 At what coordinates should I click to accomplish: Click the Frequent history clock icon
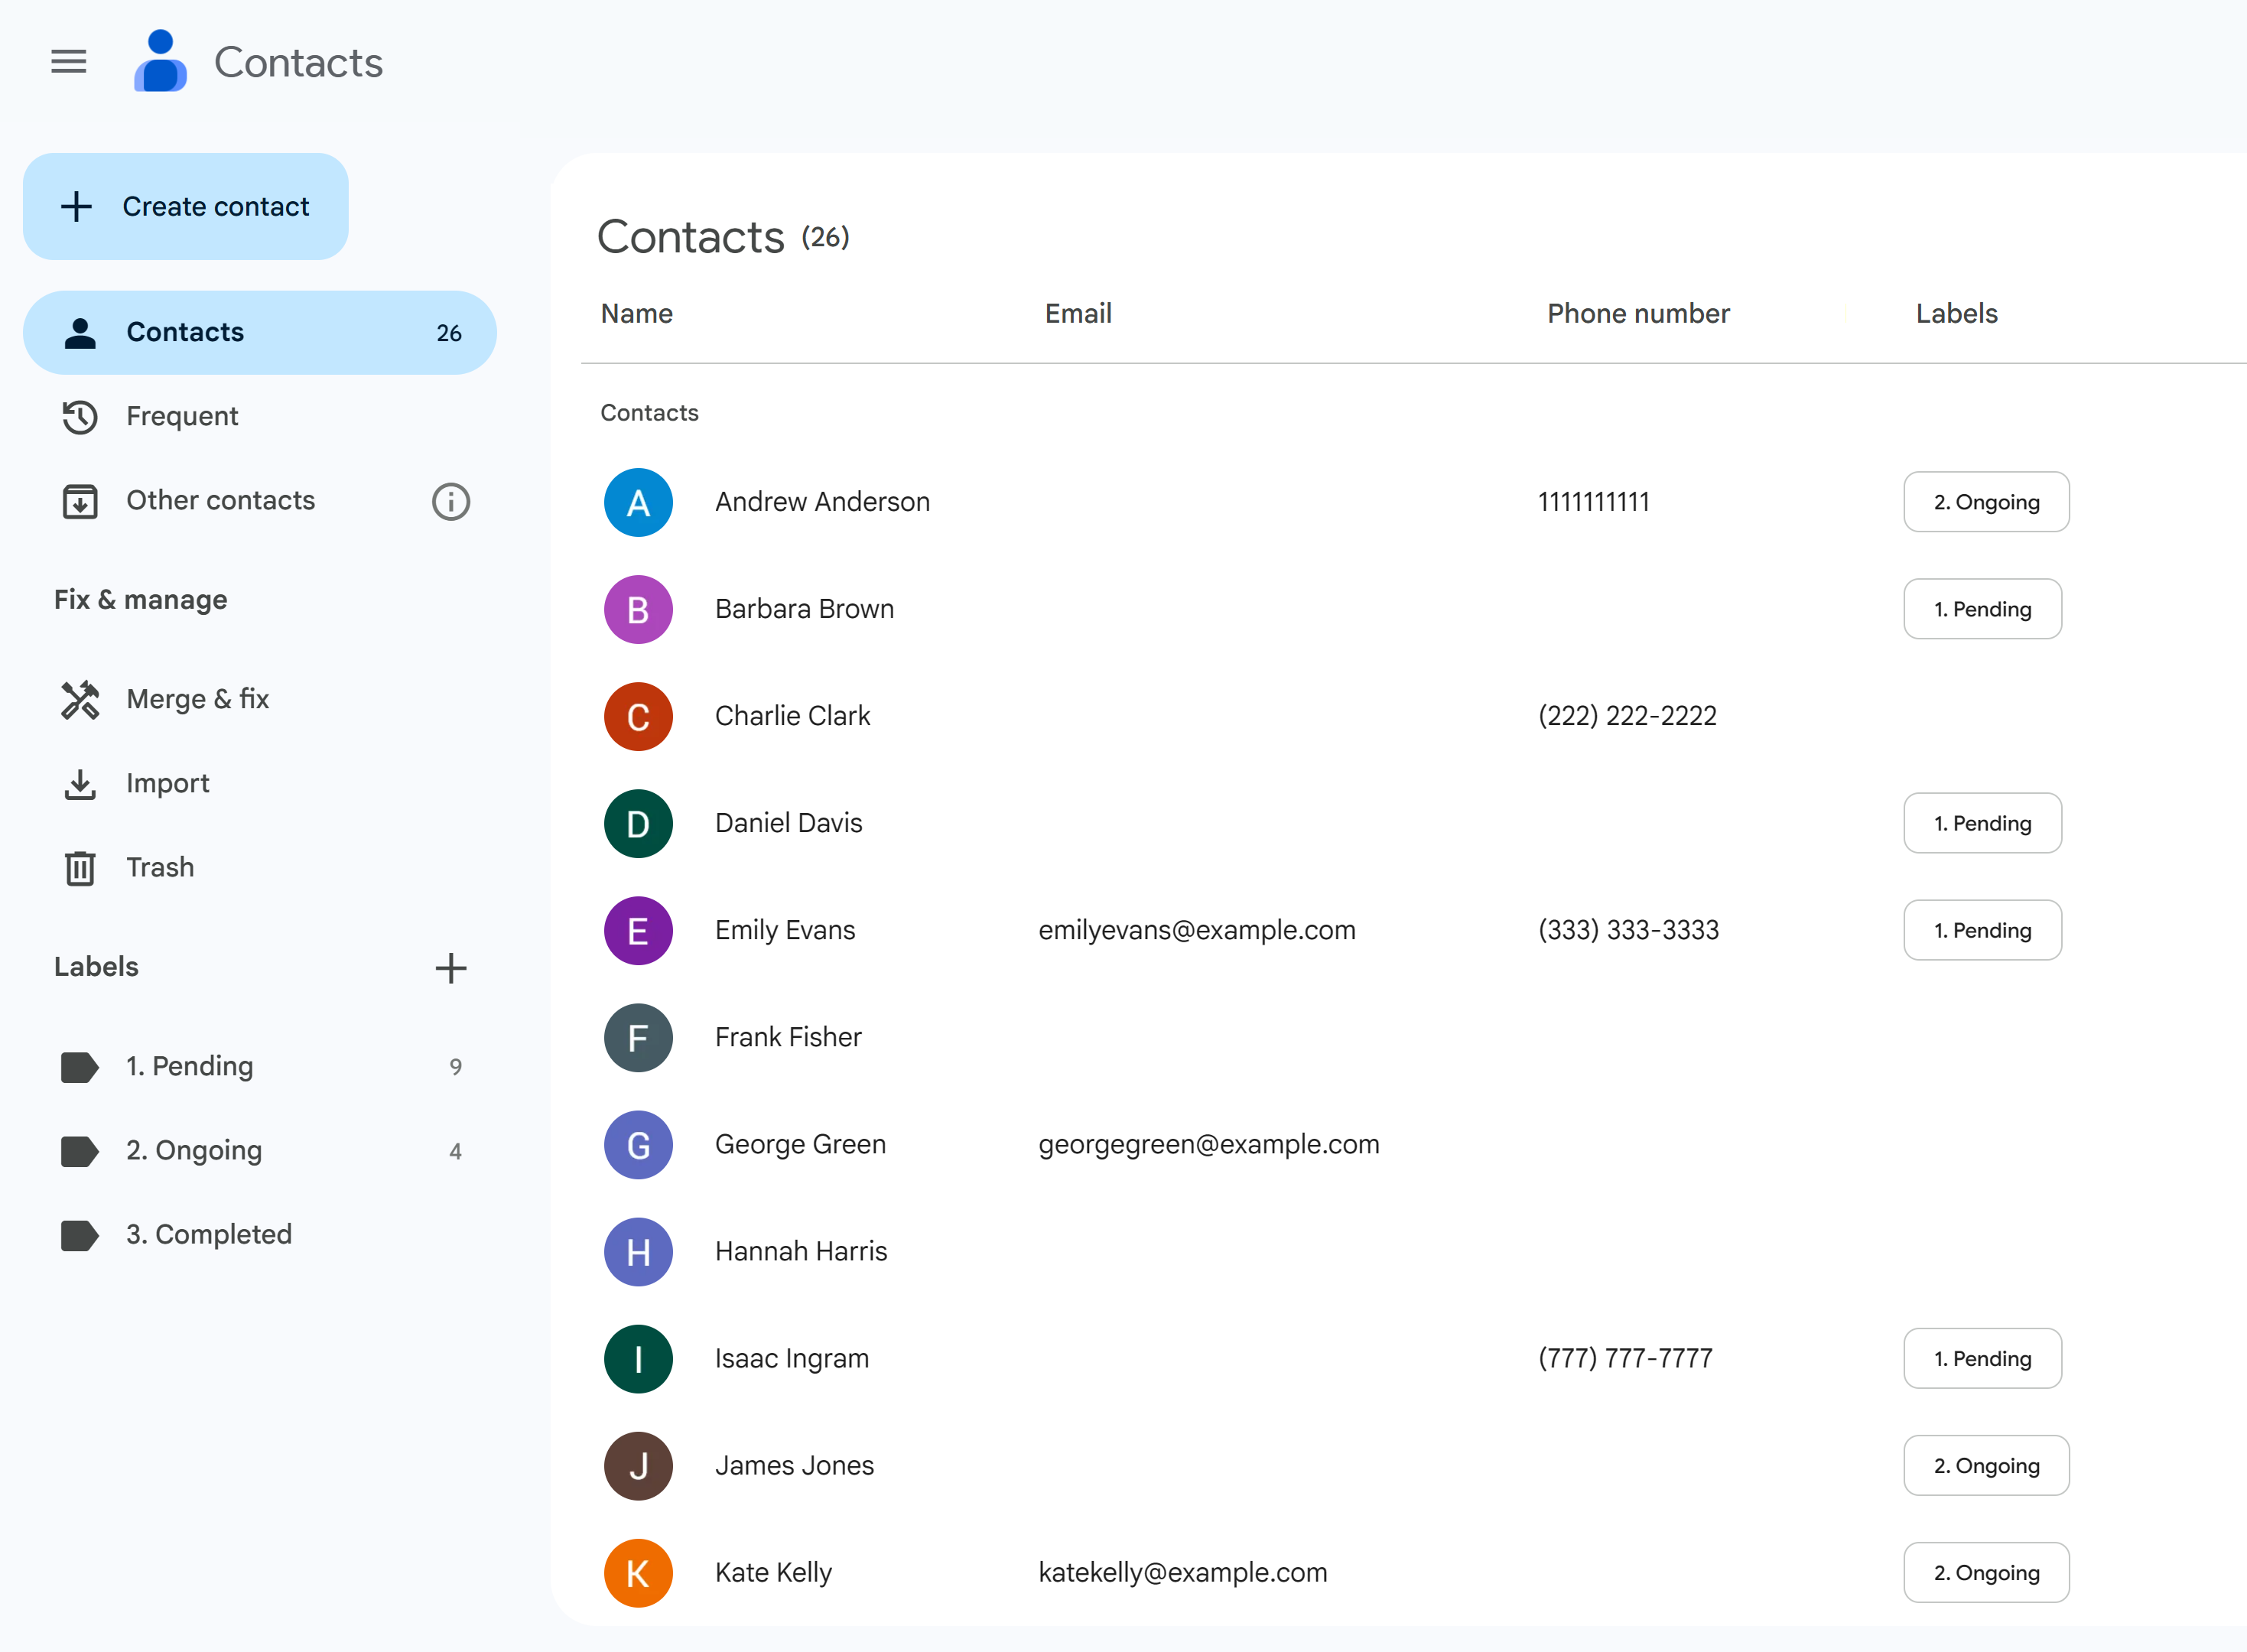click(80, 416)
